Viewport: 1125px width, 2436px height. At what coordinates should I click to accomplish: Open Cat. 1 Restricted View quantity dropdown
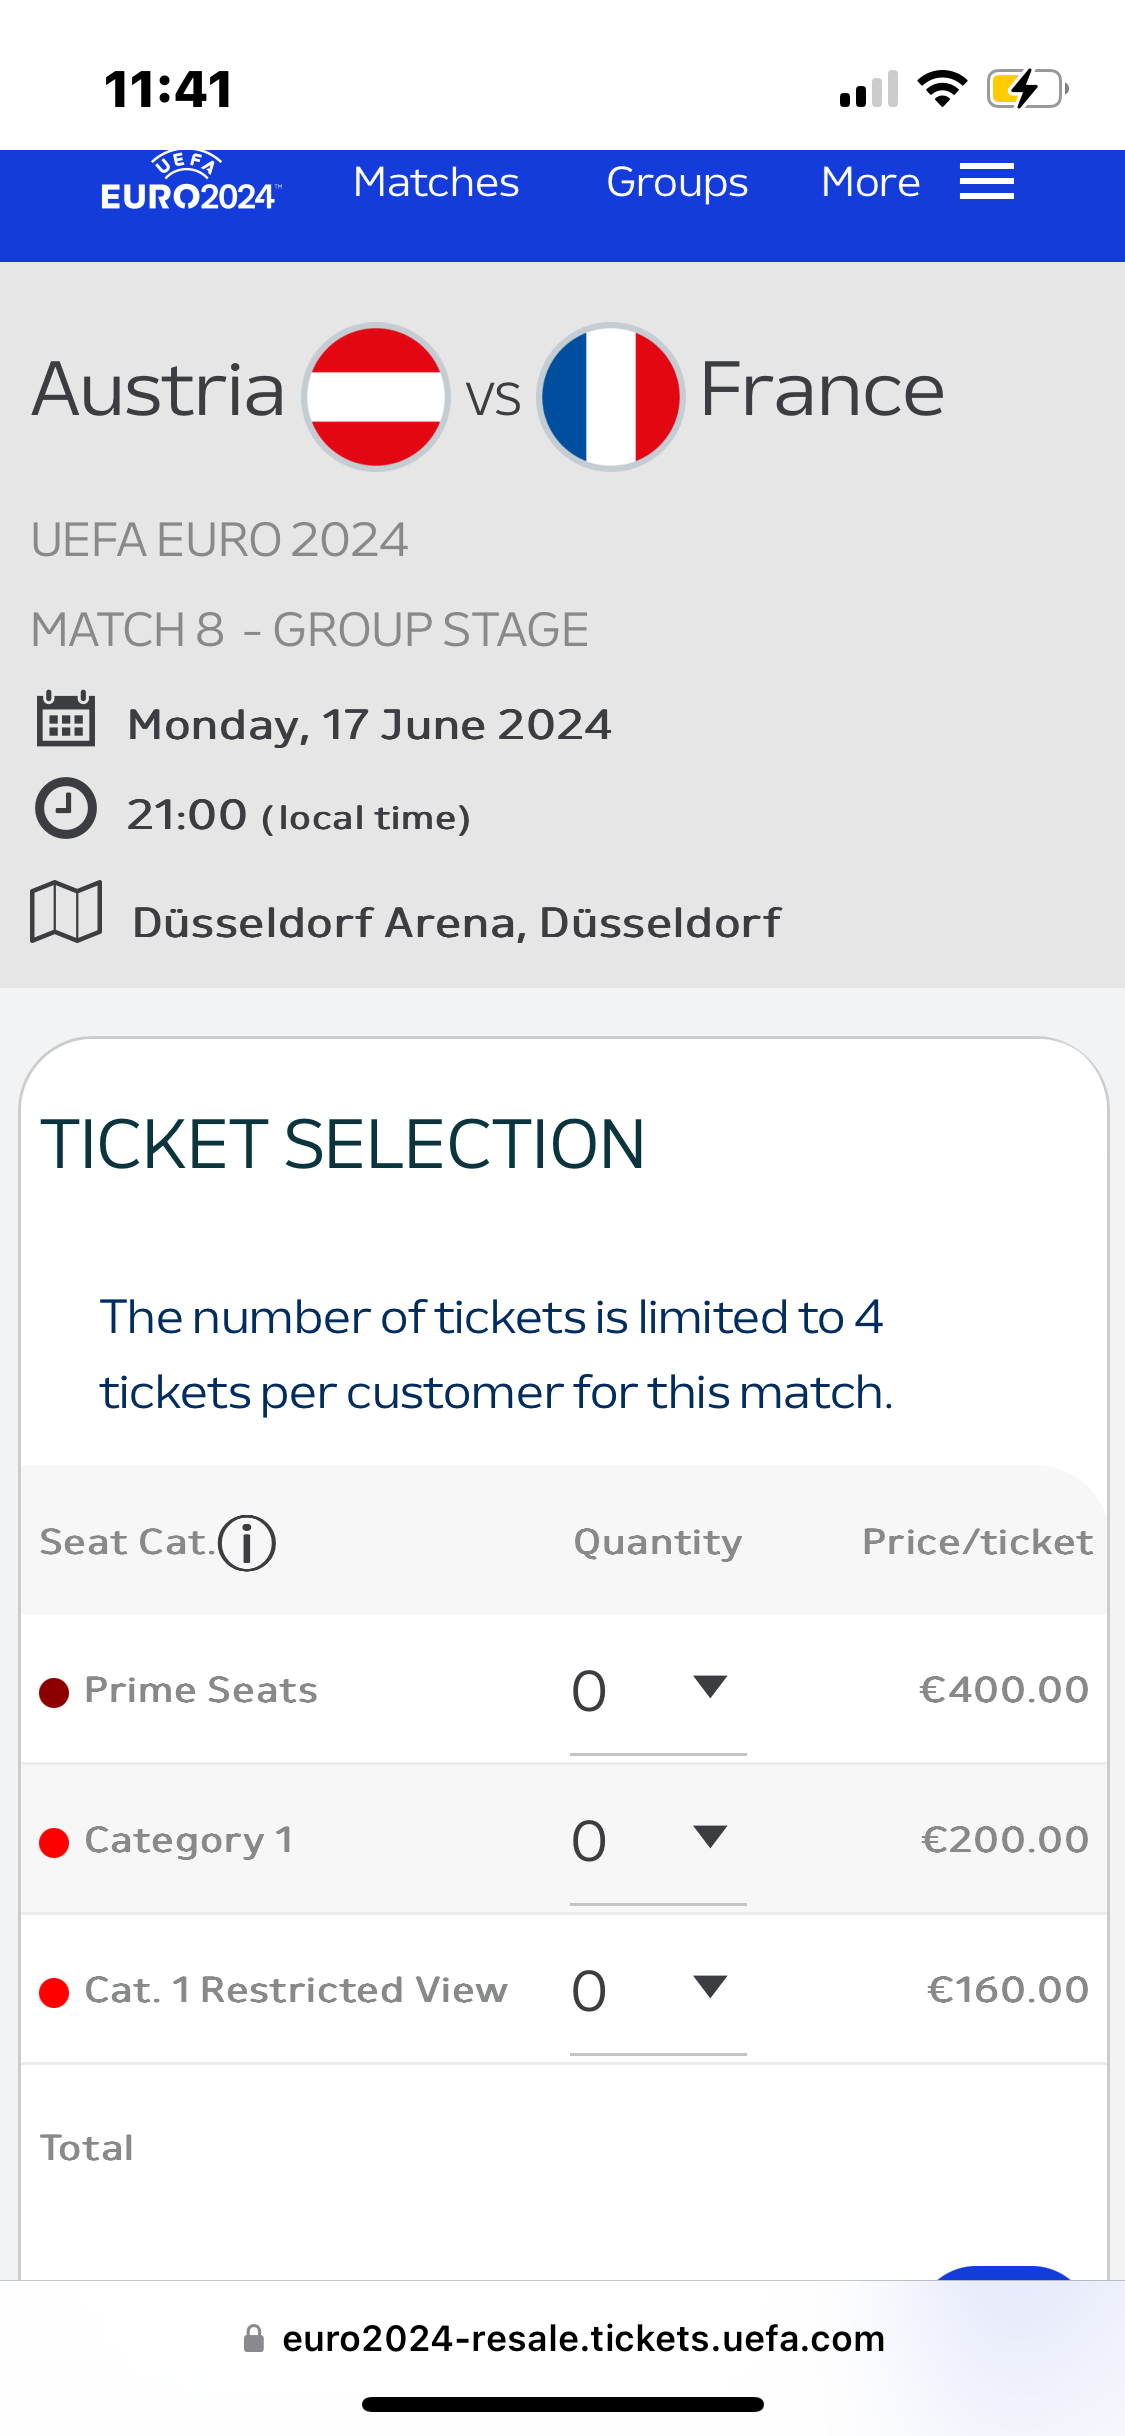657,1990
